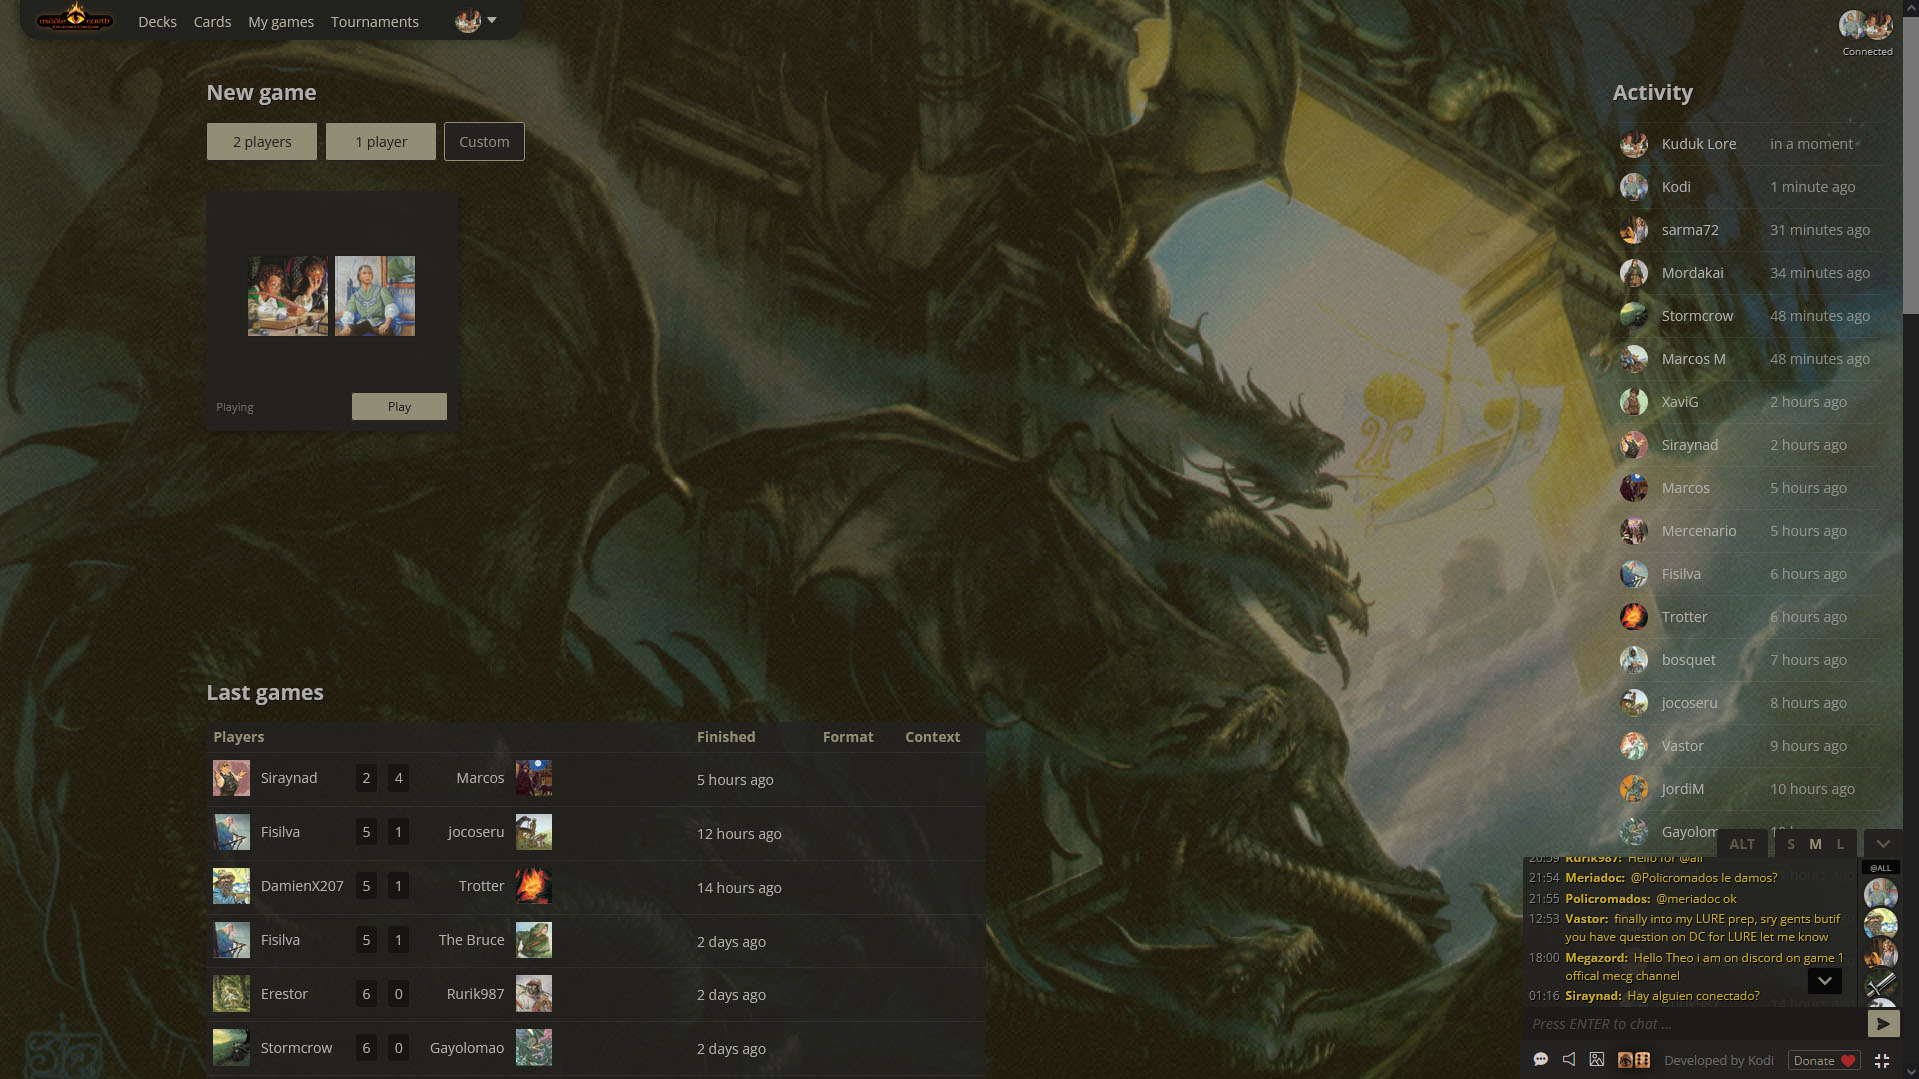
Task: Open jocoseru avatar in Last games
Action: tap(533, 832)
